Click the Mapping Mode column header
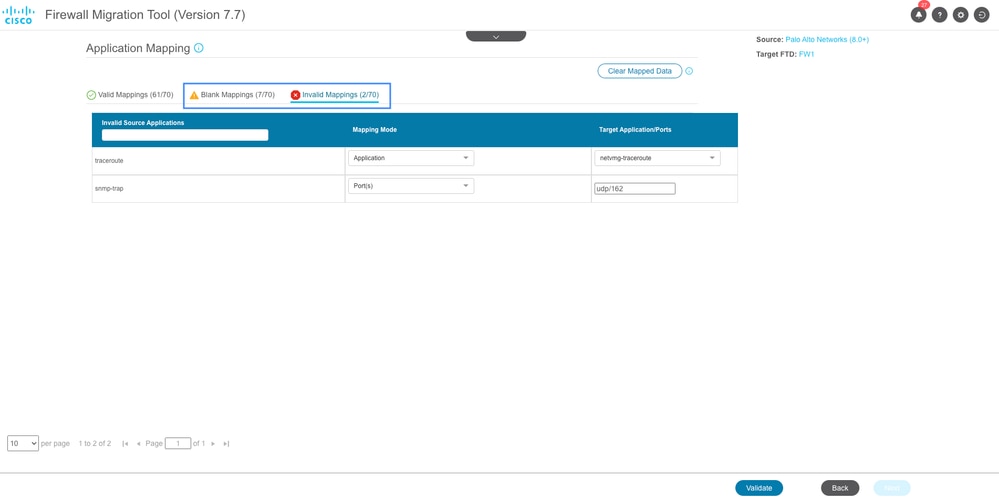The image size is (999, 499). click(375, 130)
